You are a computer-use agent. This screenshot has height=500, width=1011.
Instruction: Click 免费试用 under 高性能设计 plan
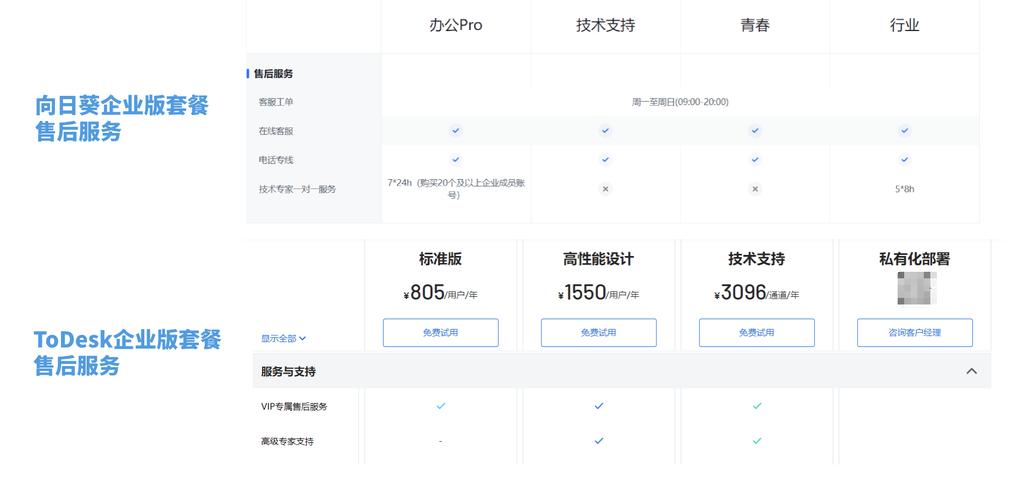coord(598,332)
